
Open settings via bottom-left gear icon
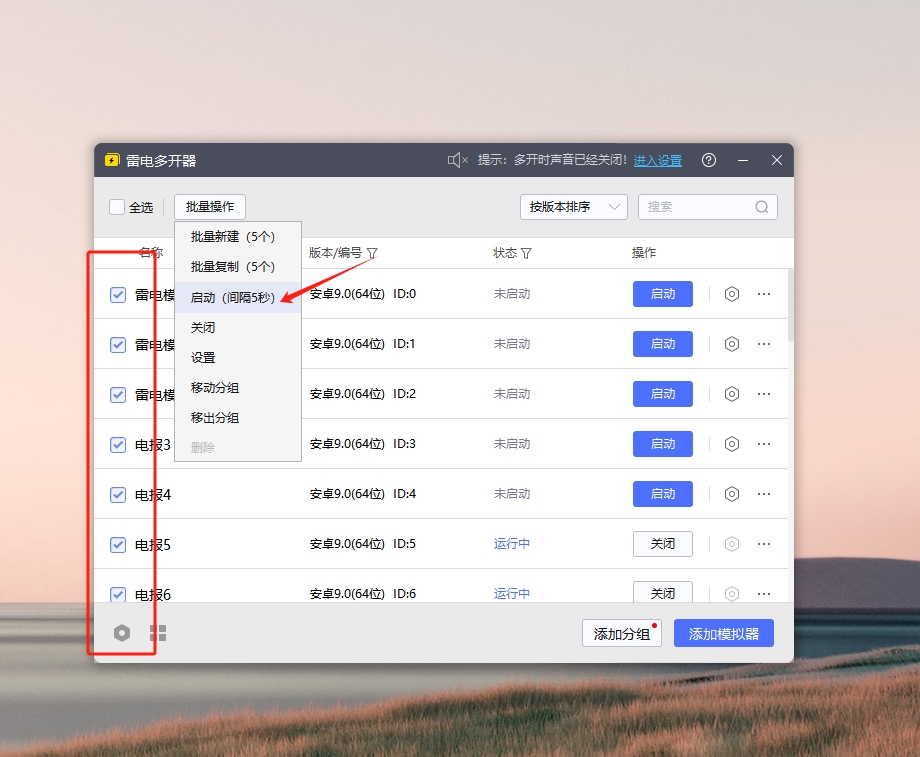point(122,633)
